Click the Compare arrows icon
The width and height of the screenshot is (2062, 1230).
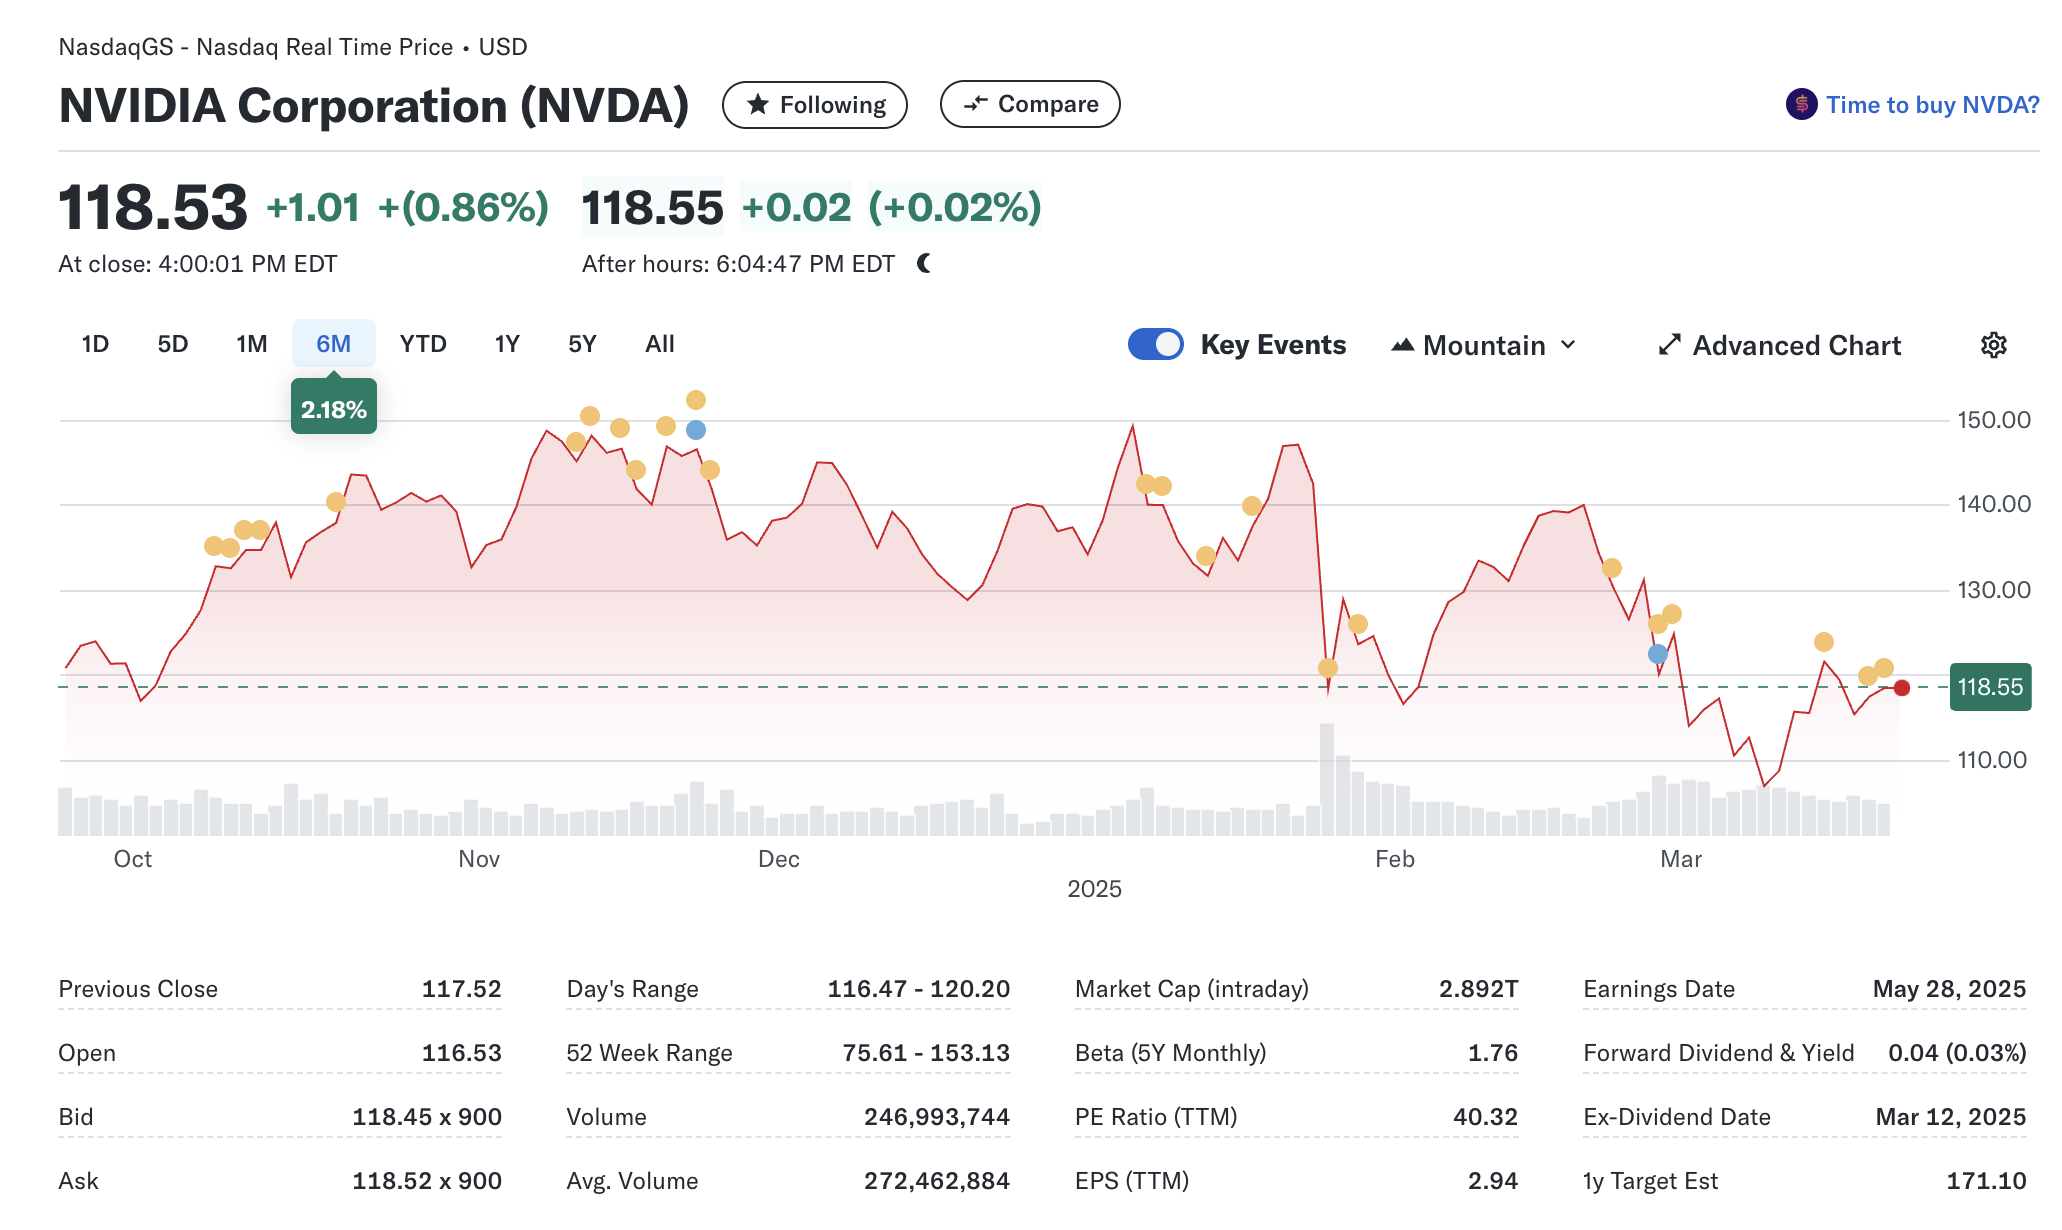pyautogui.click(x=975, y=104)
